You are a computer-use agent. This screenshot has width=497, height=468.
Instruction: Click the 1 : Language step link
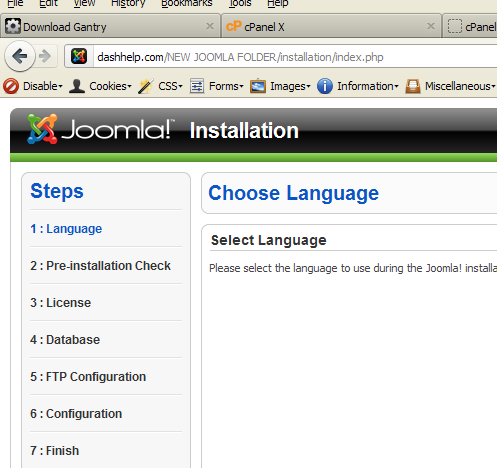[66, 229]
